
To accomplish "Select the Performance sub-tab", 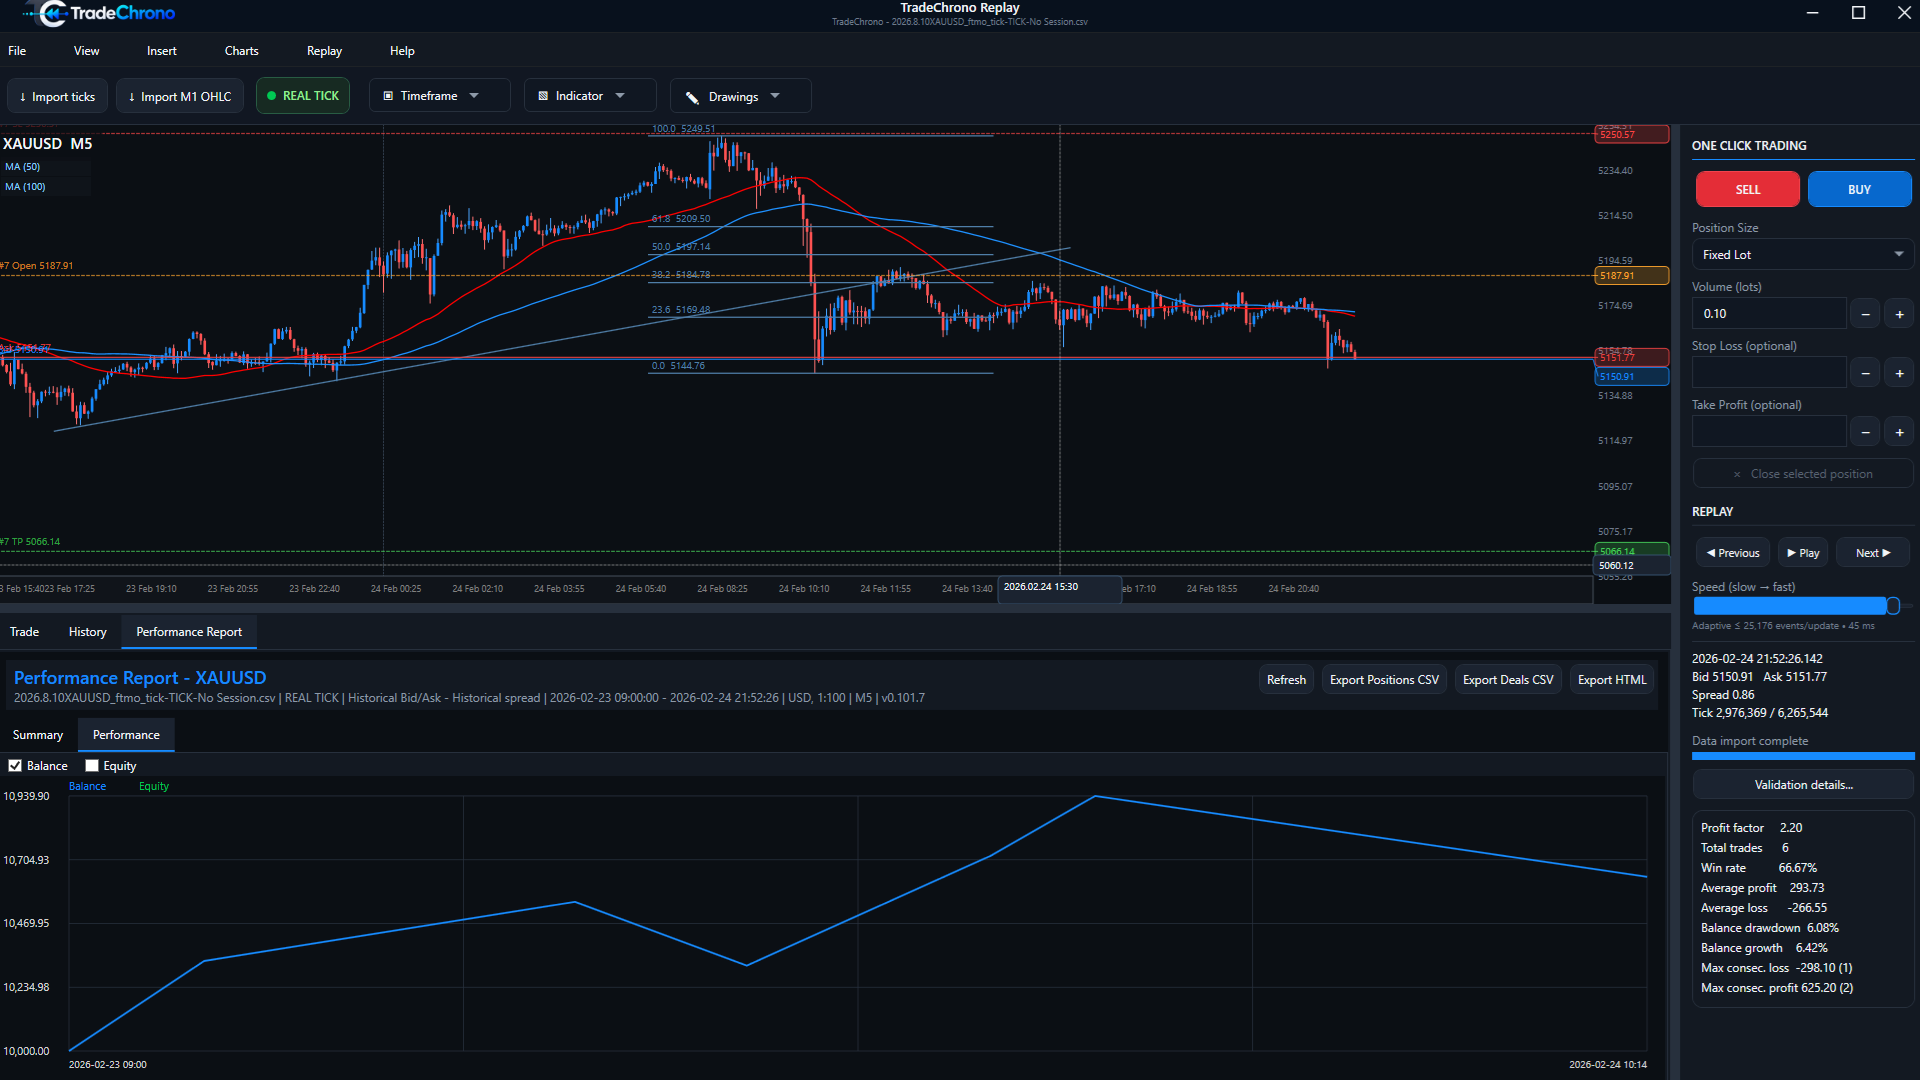I will point(126,735).
